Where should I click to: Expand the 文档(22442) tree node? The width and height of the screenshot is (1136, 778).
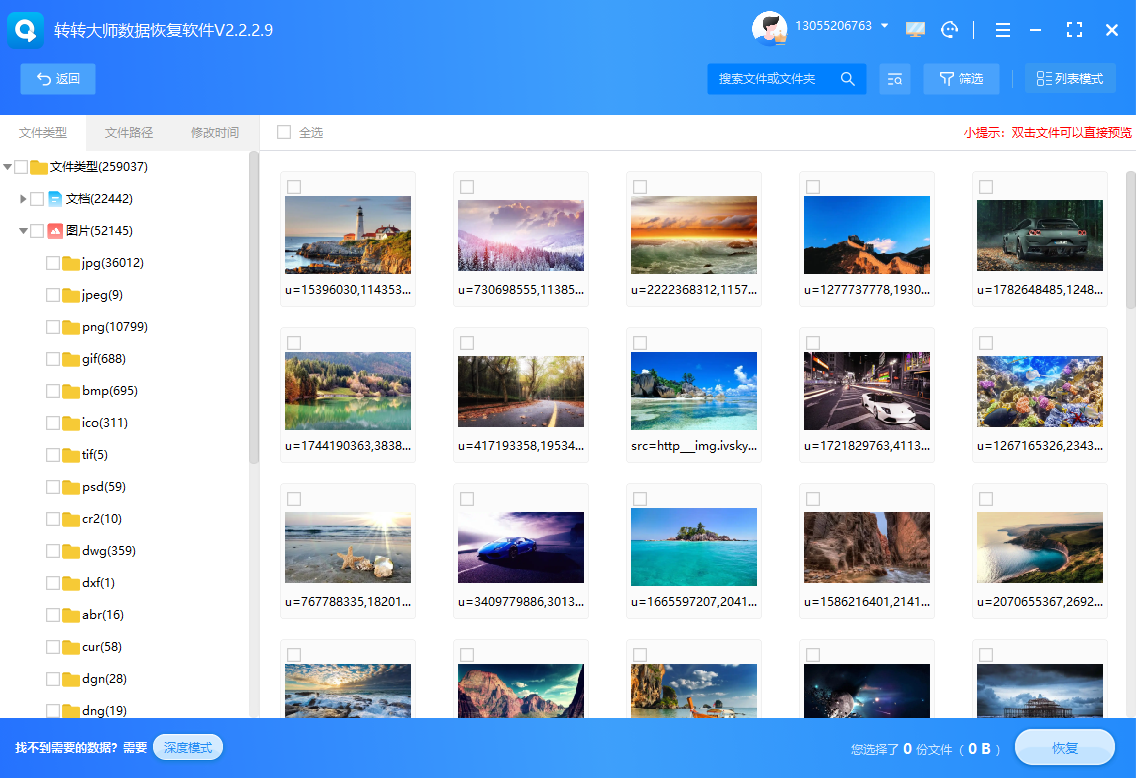pyautogui.click(x=23, y=198)
